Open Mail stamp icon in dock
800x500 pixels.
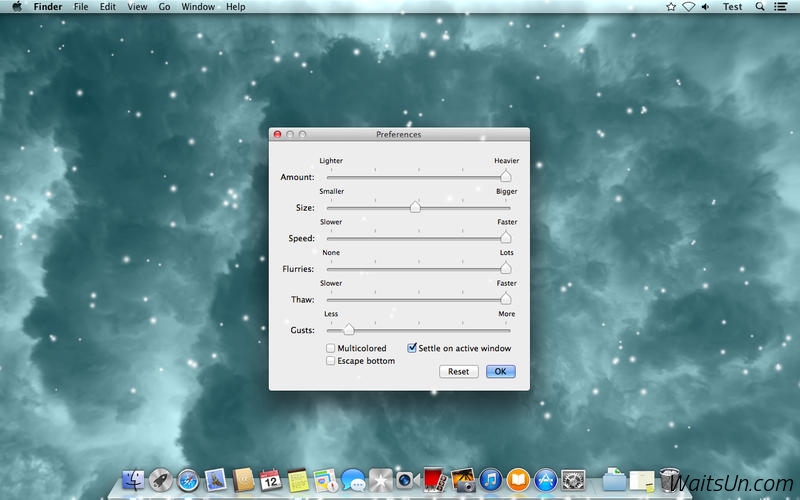[216, 480]
